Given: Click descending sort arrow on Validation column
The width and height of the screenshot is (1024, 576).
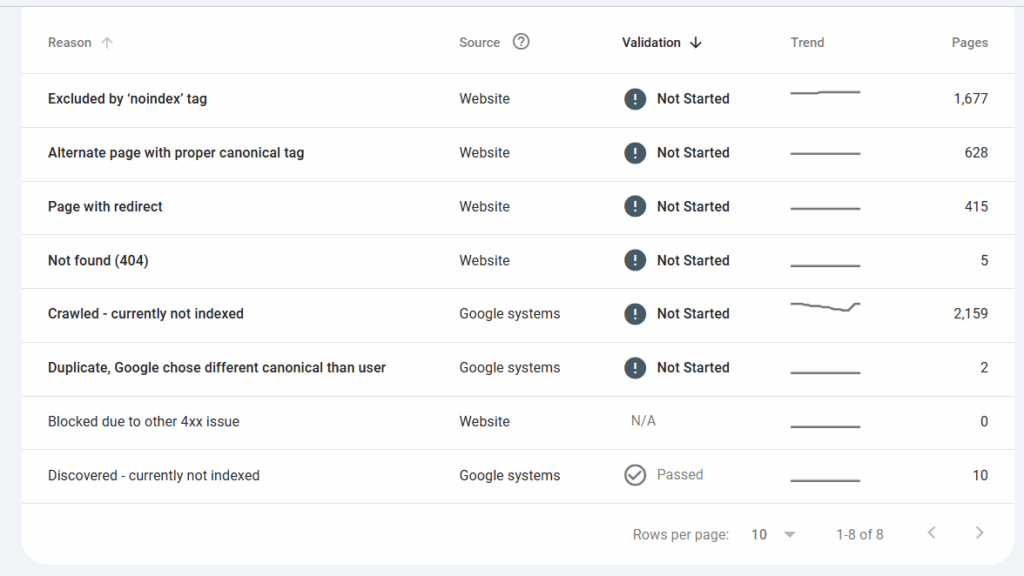Looking at the screenshot, I should [x=697, y=42].
